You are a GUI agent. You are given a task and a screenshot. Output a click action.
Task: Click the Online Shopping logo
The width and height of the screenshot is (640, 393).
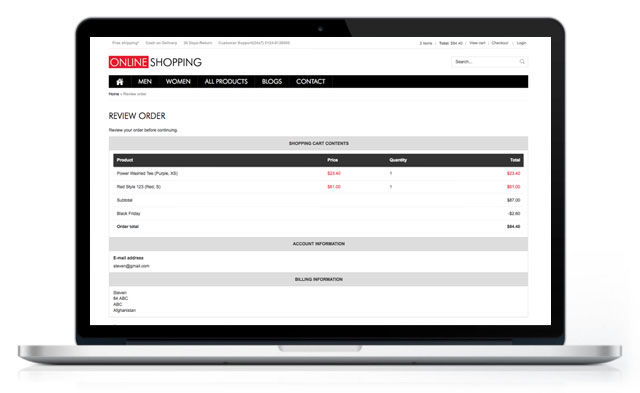(155, 62)
